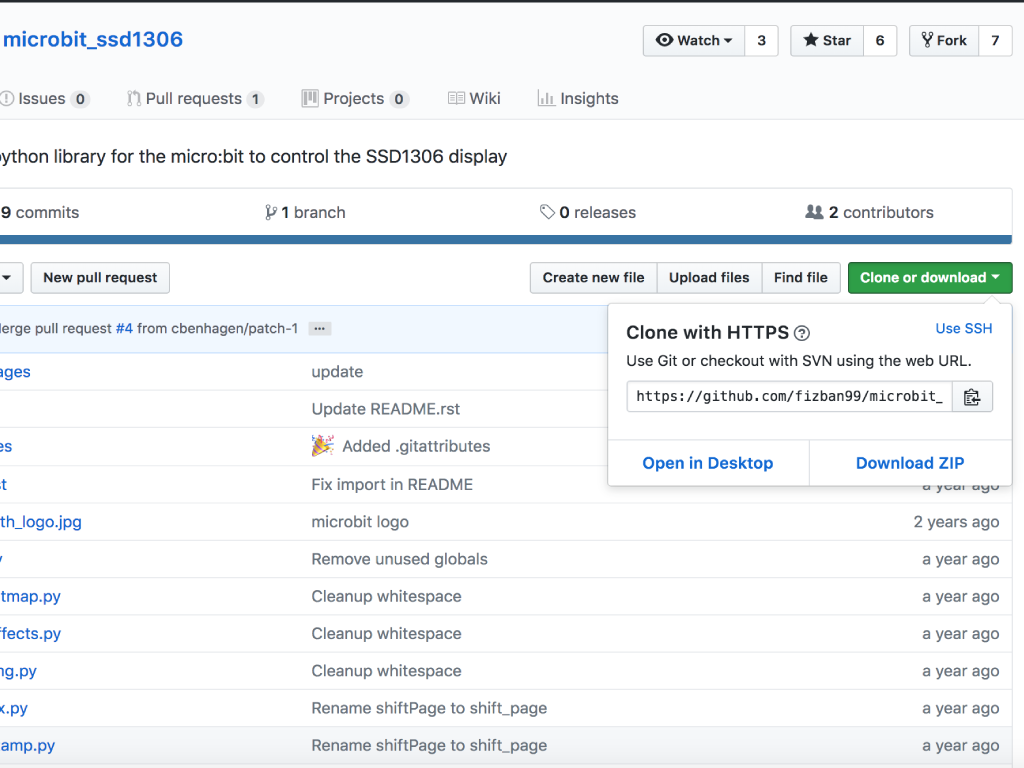Click Upload files button
The height and width of the screenshot is (768, 1024).
709,278
